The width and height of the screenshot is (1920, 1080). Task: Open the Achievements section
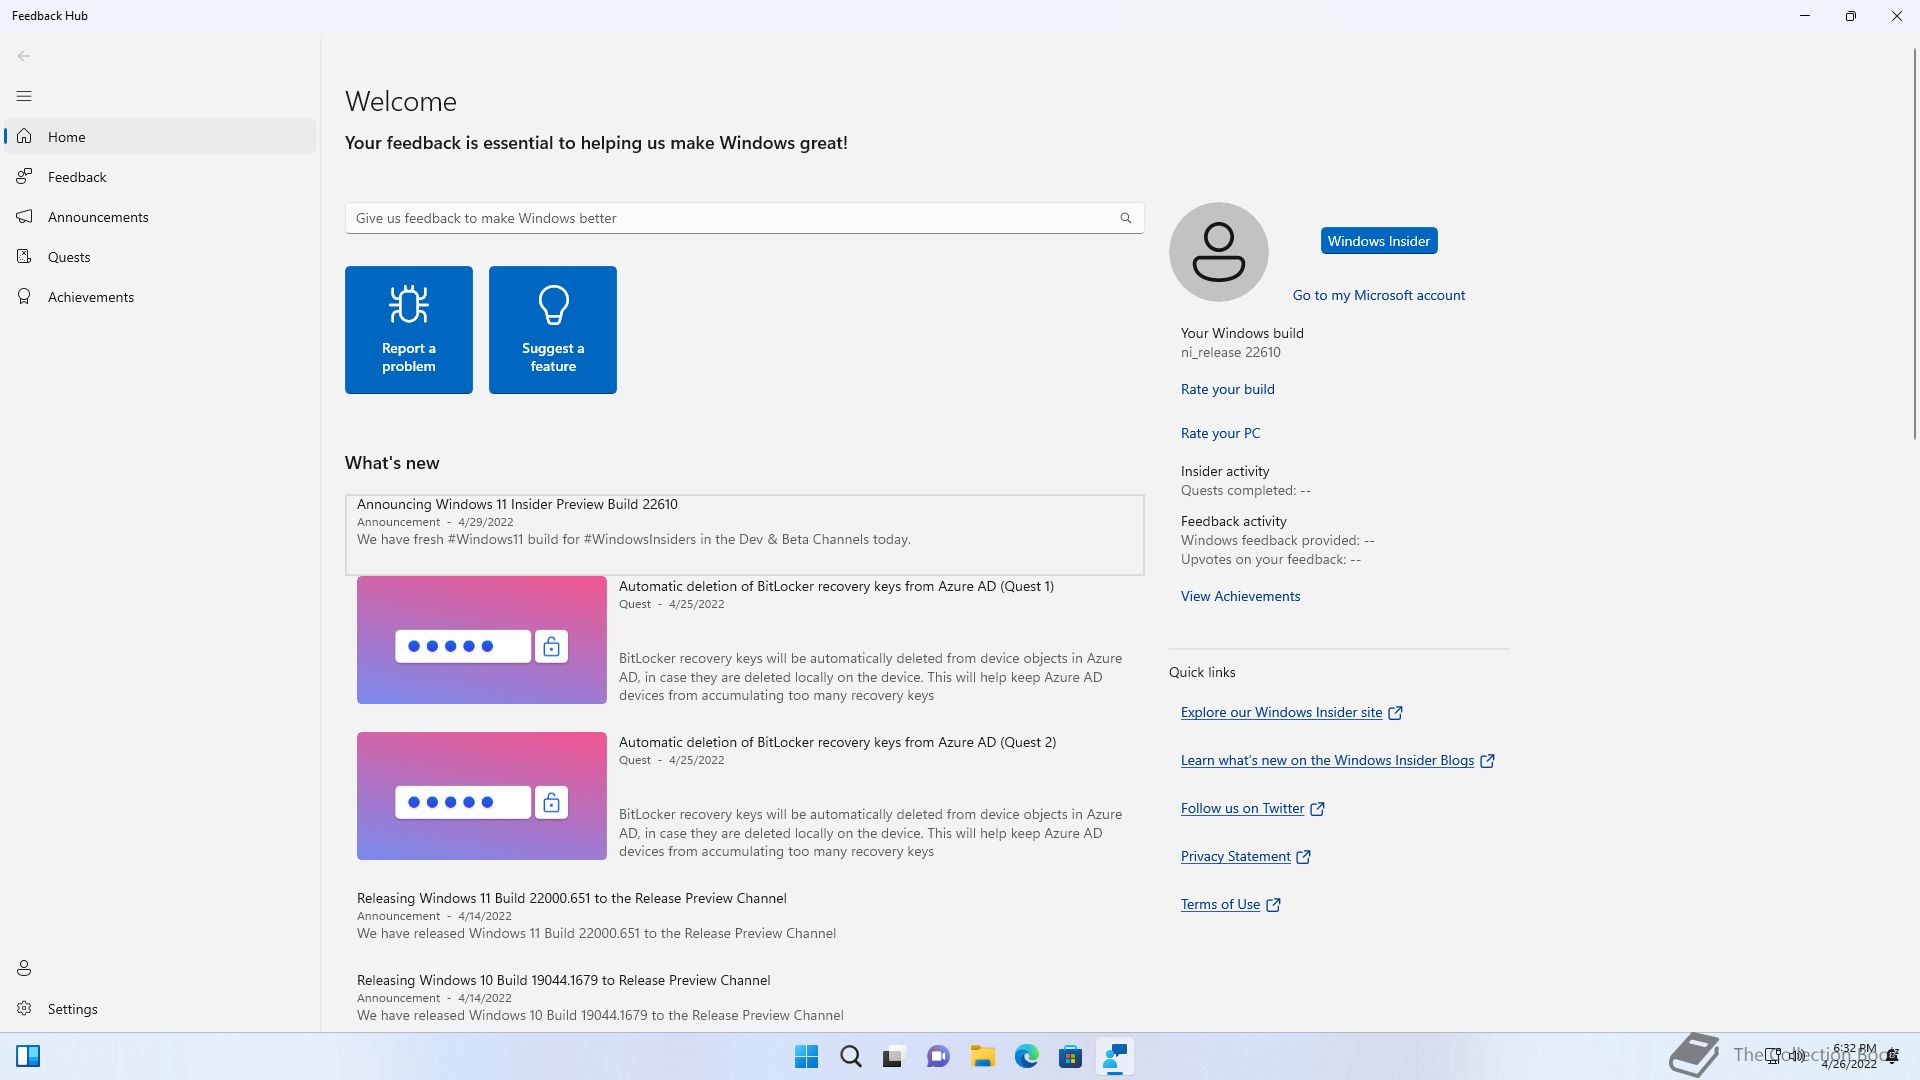pyautogui.click(x=160, y=297)
